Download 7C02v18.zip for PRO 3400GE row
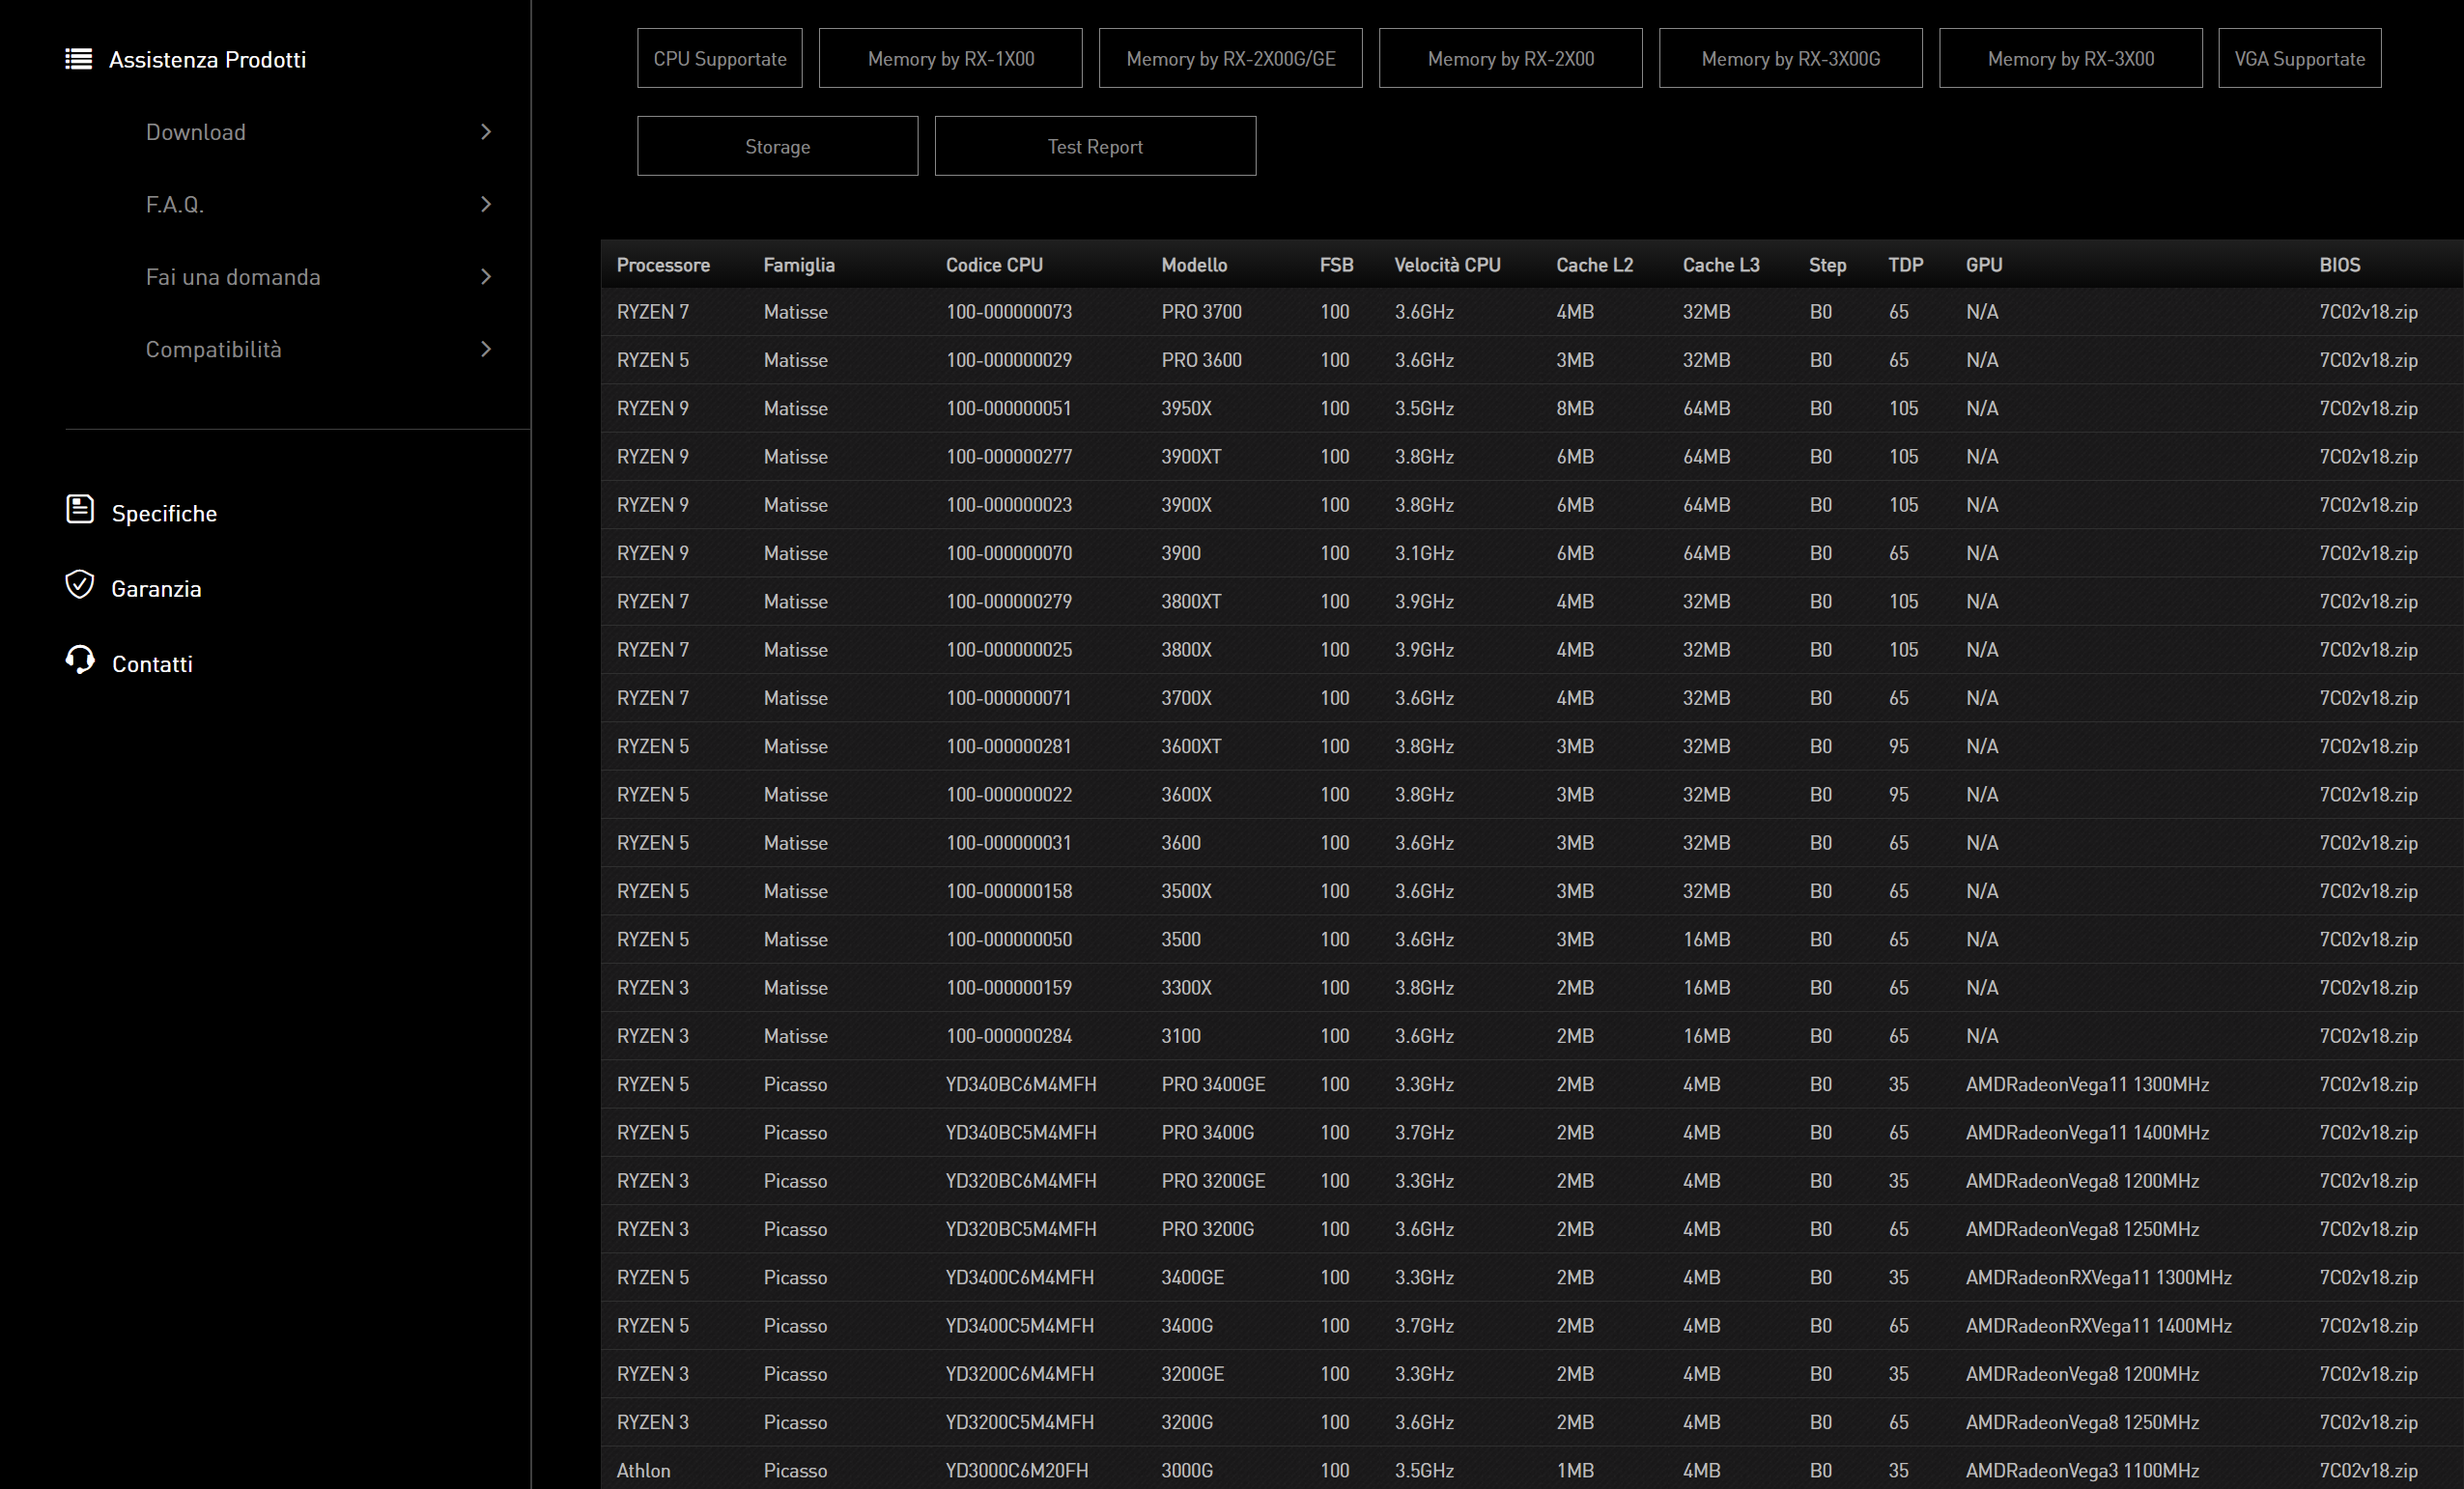This screenshot has width=2464, height=1489. [x=2369, y=1084]
